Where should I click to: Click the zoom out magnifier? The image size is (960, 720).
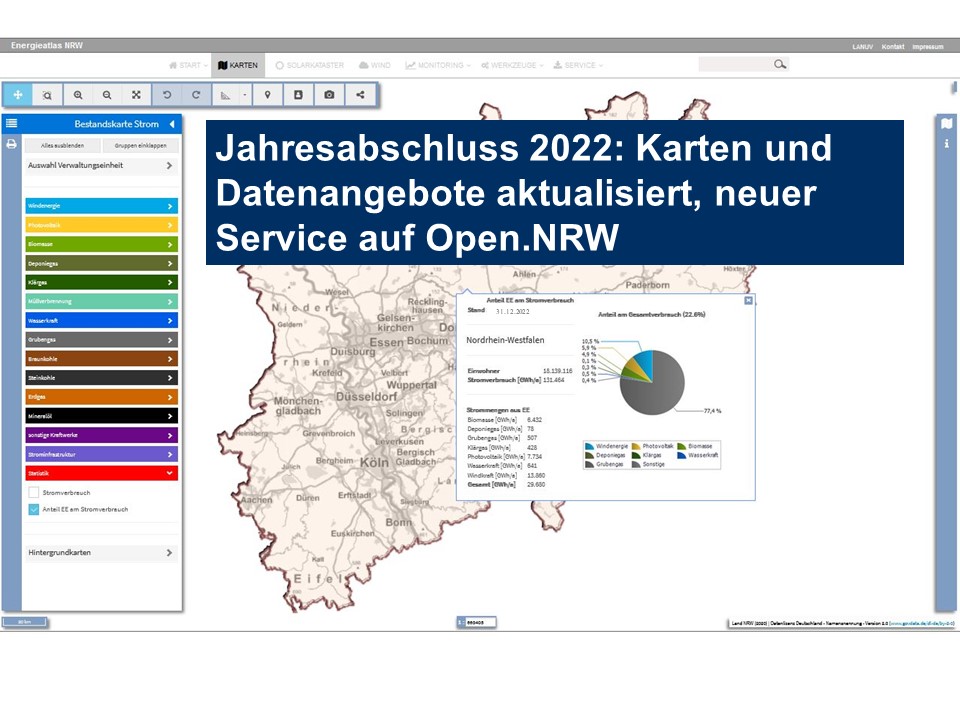click(x=107, y=95)
